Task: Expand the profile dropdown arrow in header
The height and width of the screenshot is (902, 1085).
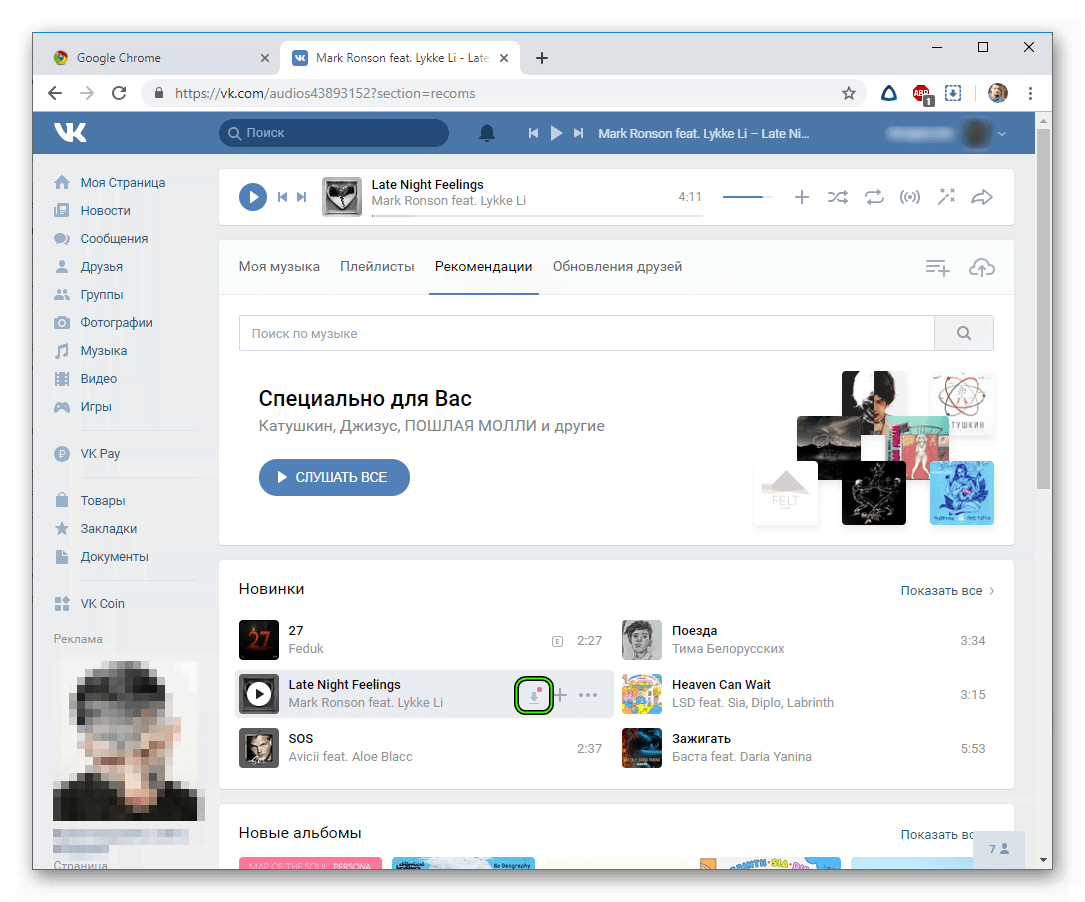Action: 1002,134
